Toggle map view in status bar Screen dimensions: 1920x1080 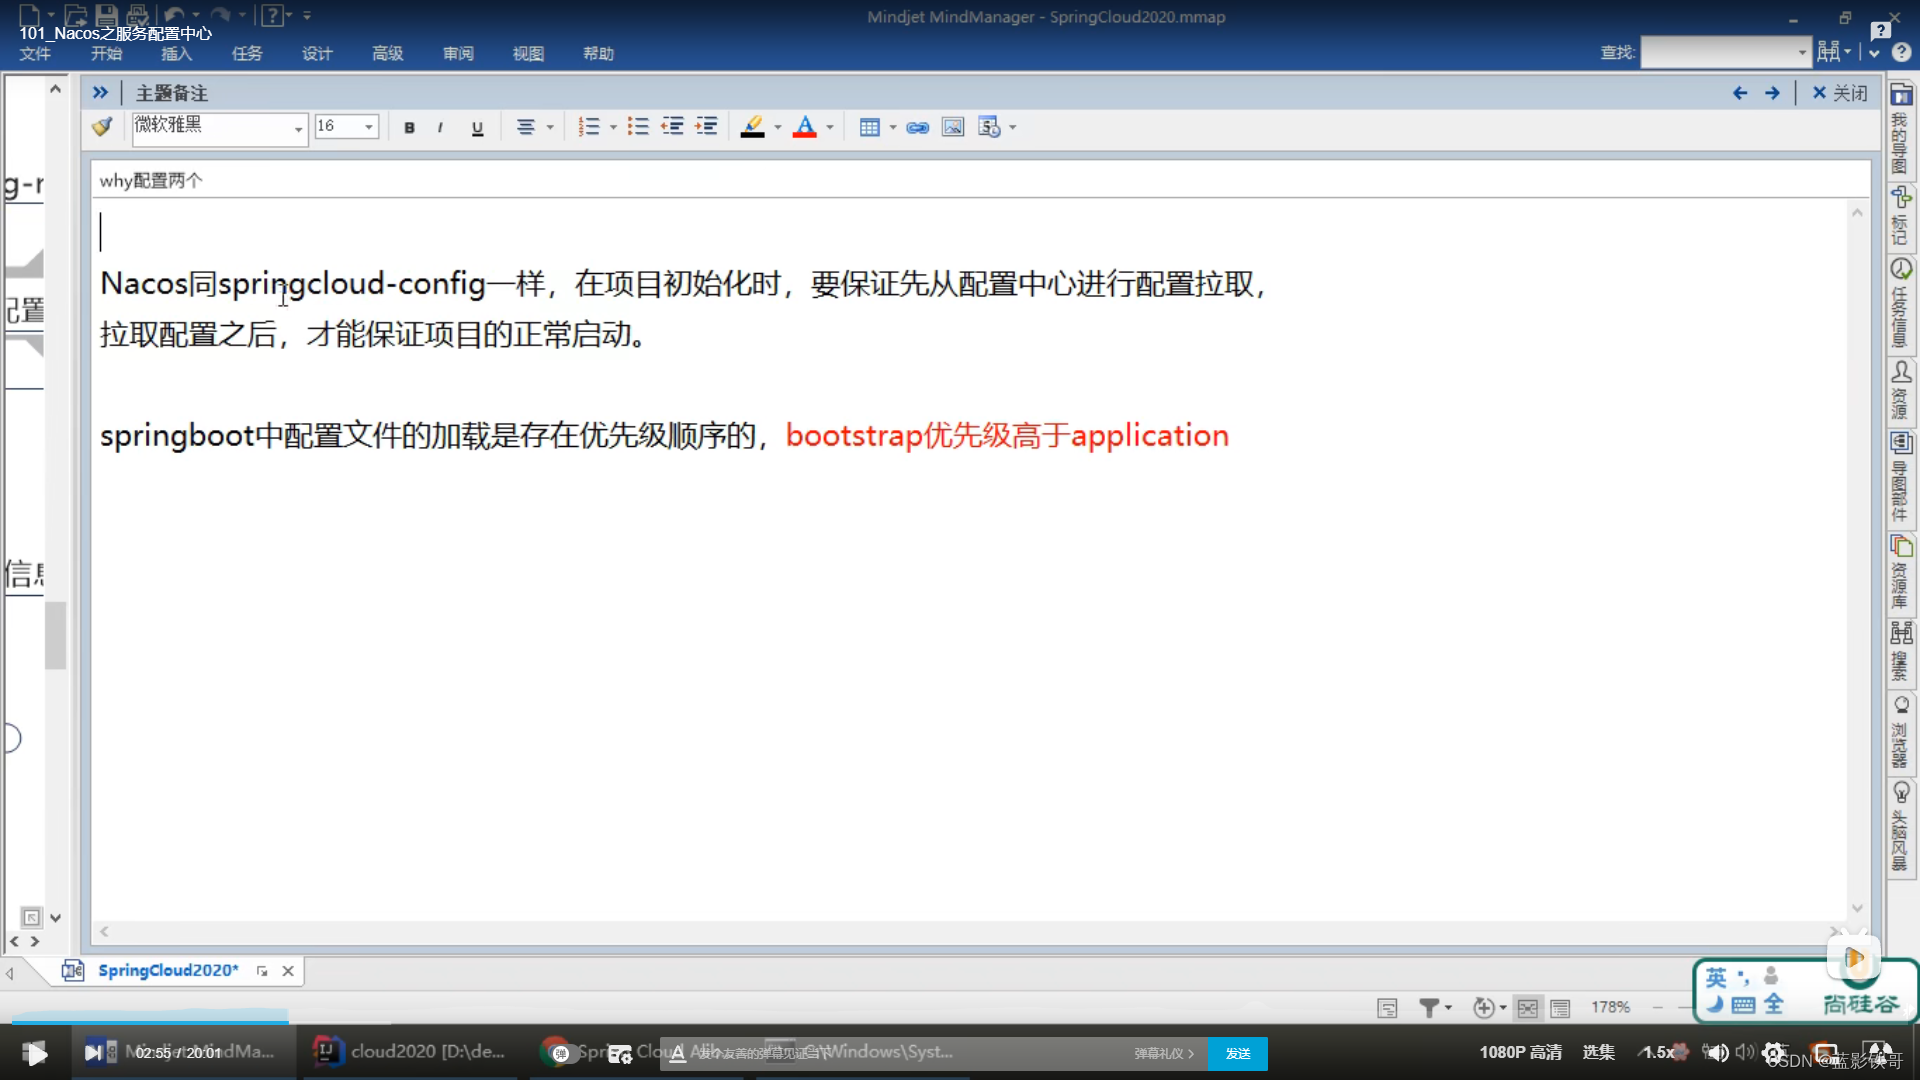(1527, 1008)
